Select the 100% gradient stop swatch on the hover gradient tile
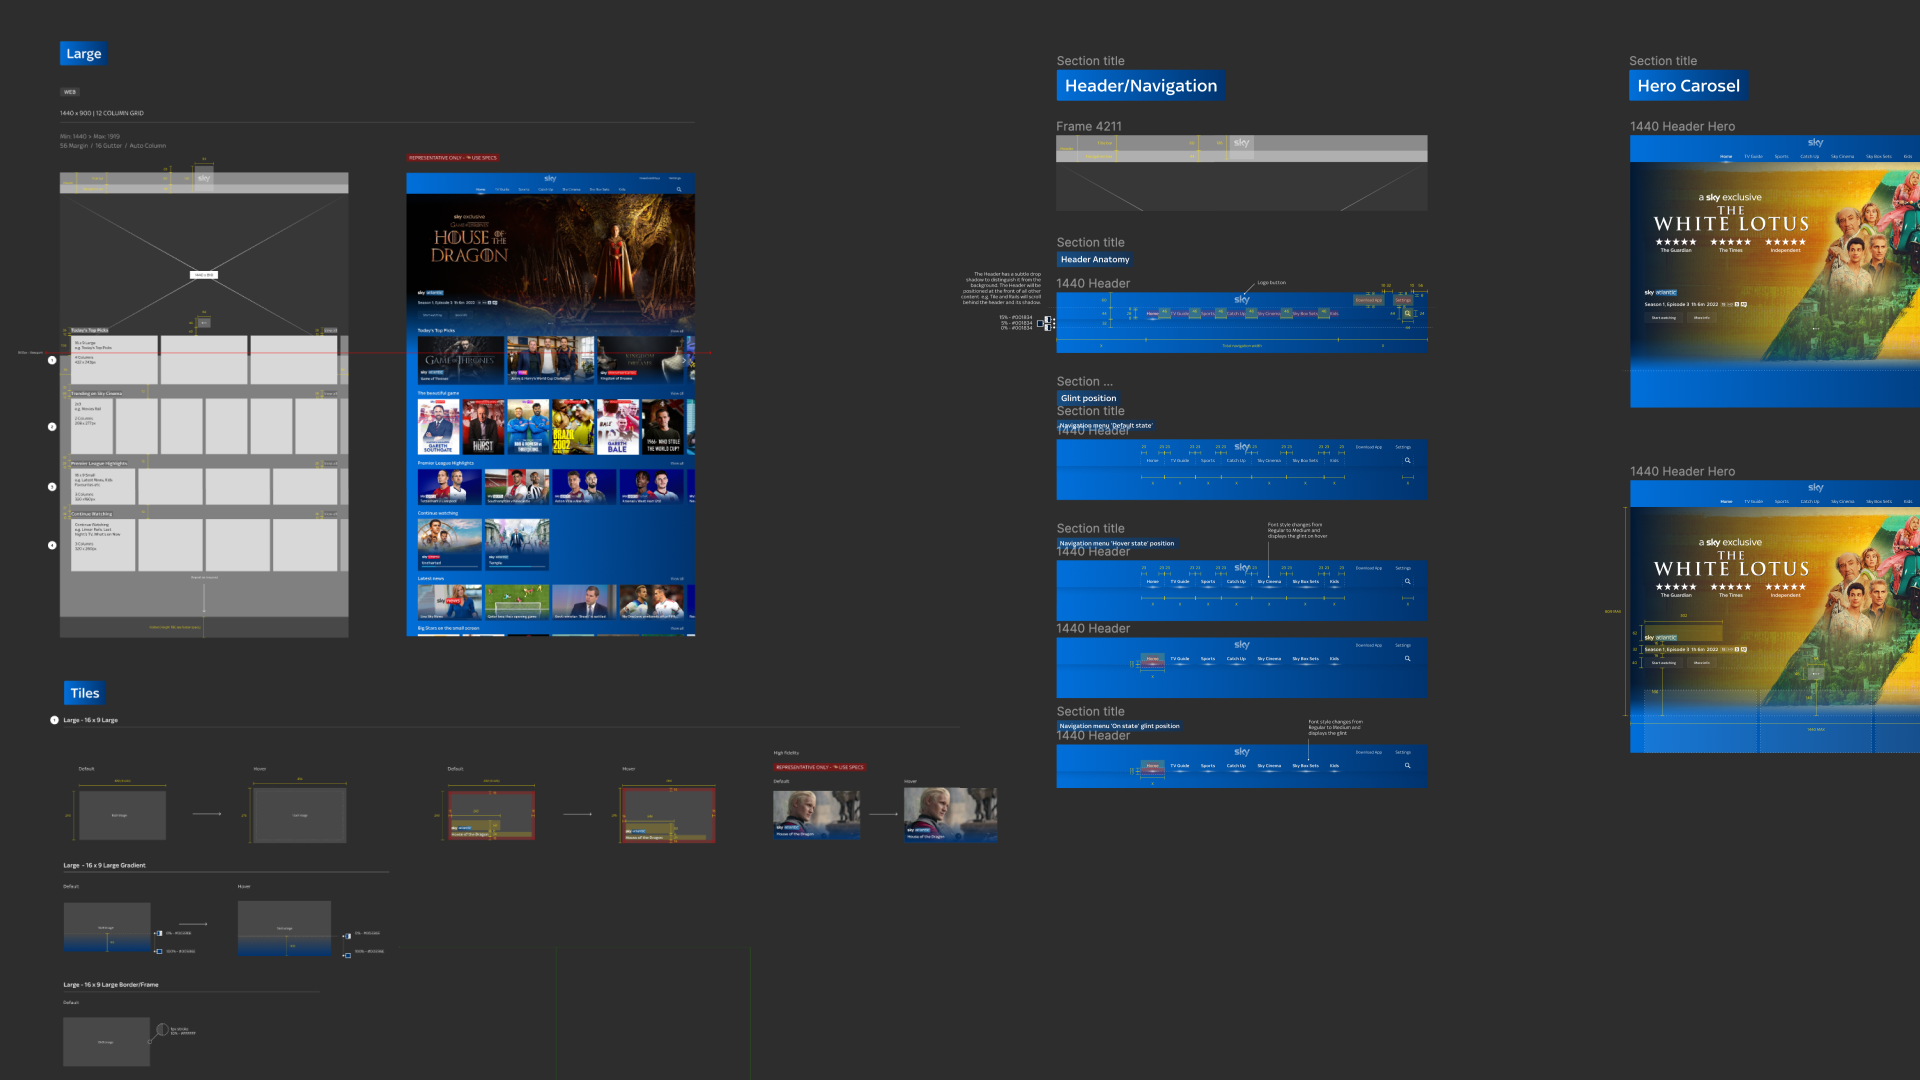Image resolution: width=1920 pixels, height=1080 pixels. 347,954
